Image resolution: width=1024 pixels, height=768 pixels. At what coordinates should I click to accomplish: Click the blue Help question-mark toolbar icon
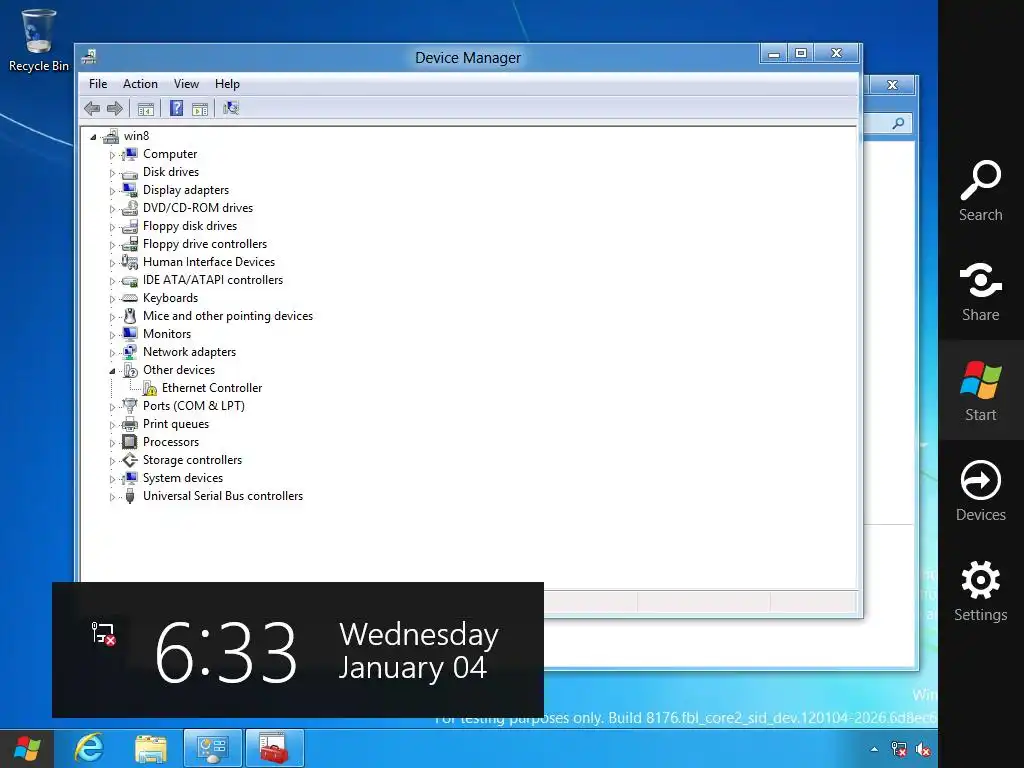tap(176, 108)
